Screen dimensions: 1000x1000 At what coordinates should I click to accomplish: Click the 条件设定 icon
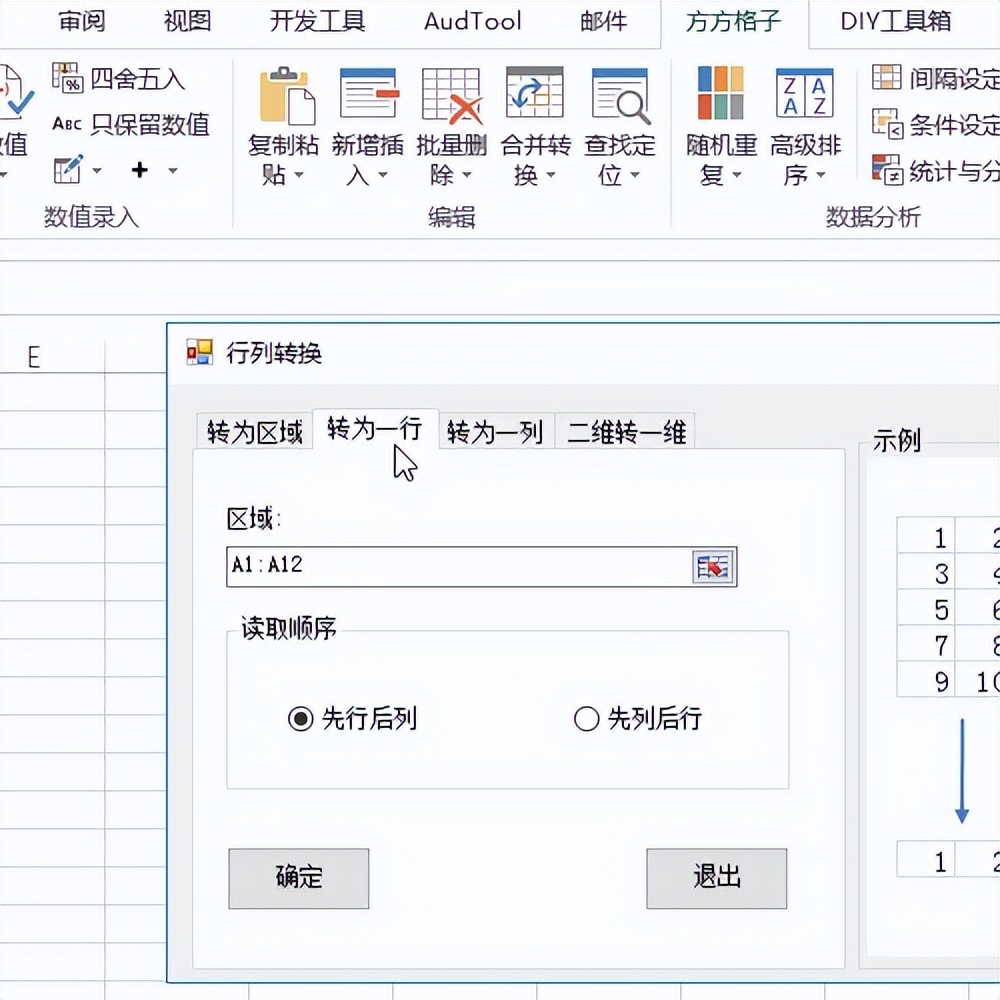pos(887,124)
